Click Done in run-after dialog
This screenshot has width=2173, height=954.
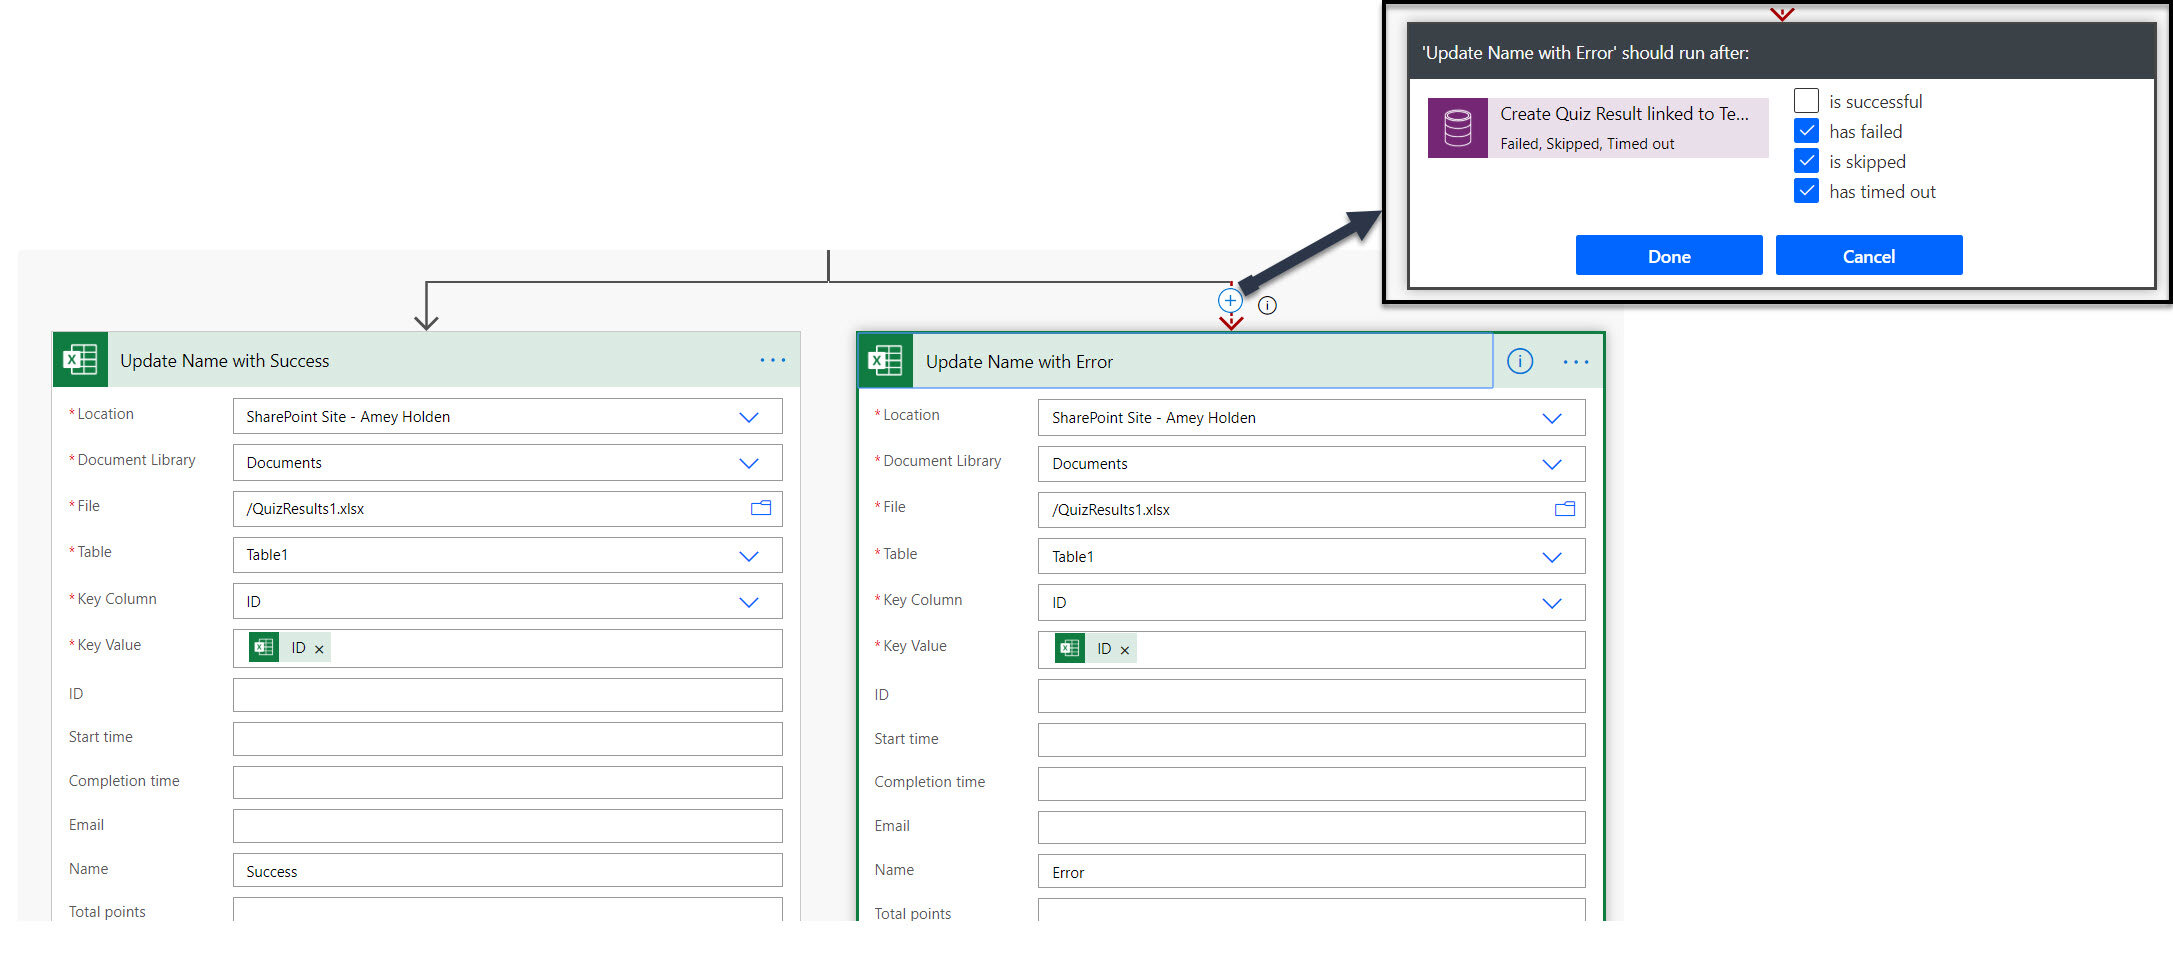[1669, 255]
